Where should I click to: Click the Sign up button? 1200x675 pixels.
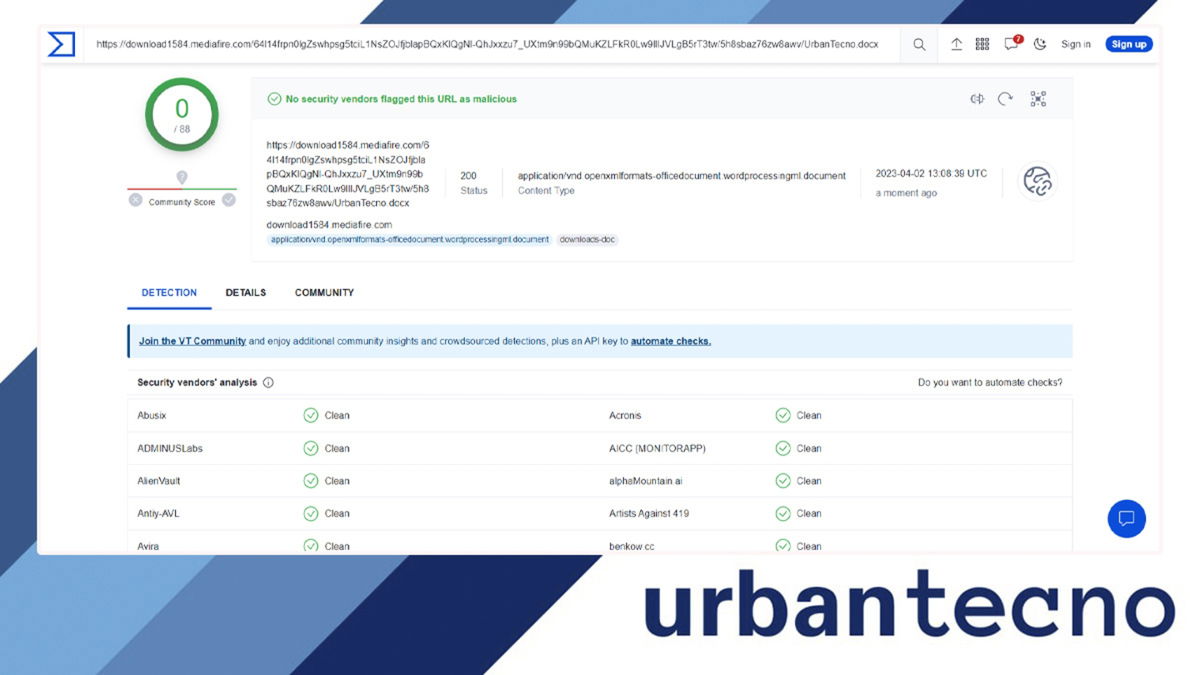point(1128,44)
